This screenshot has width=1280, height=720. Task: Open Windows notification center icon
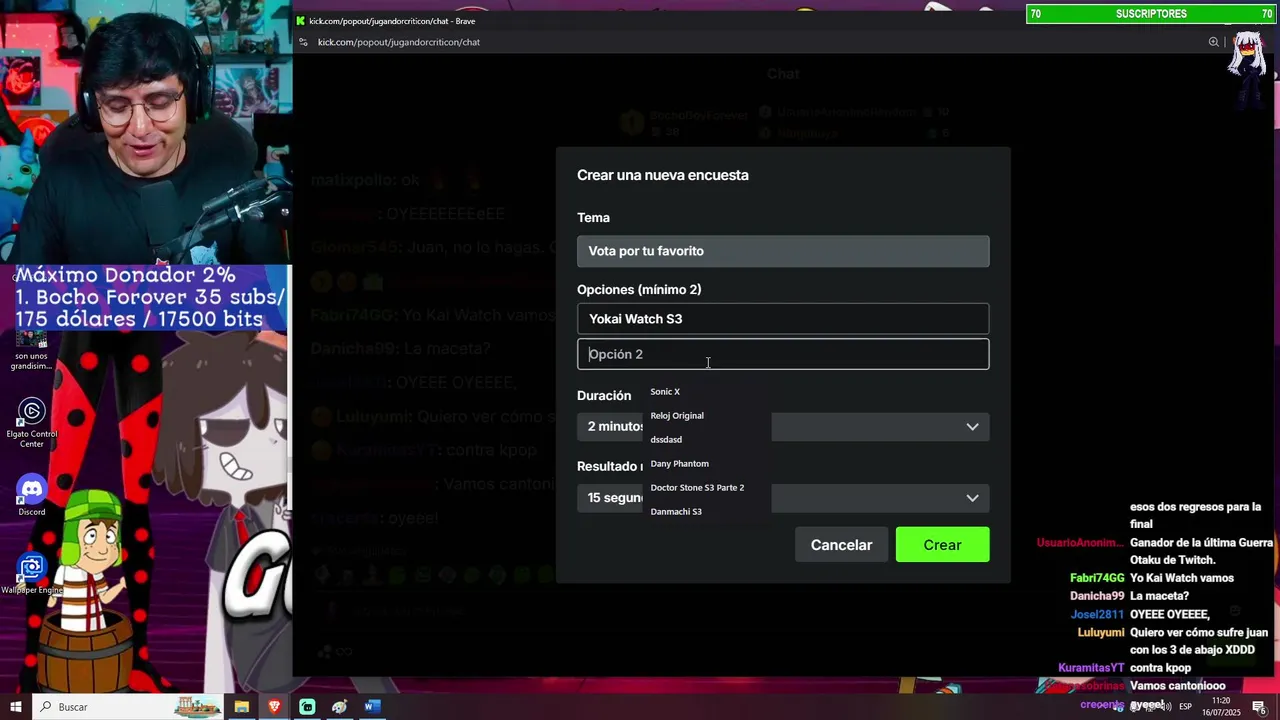[1258, 707]
